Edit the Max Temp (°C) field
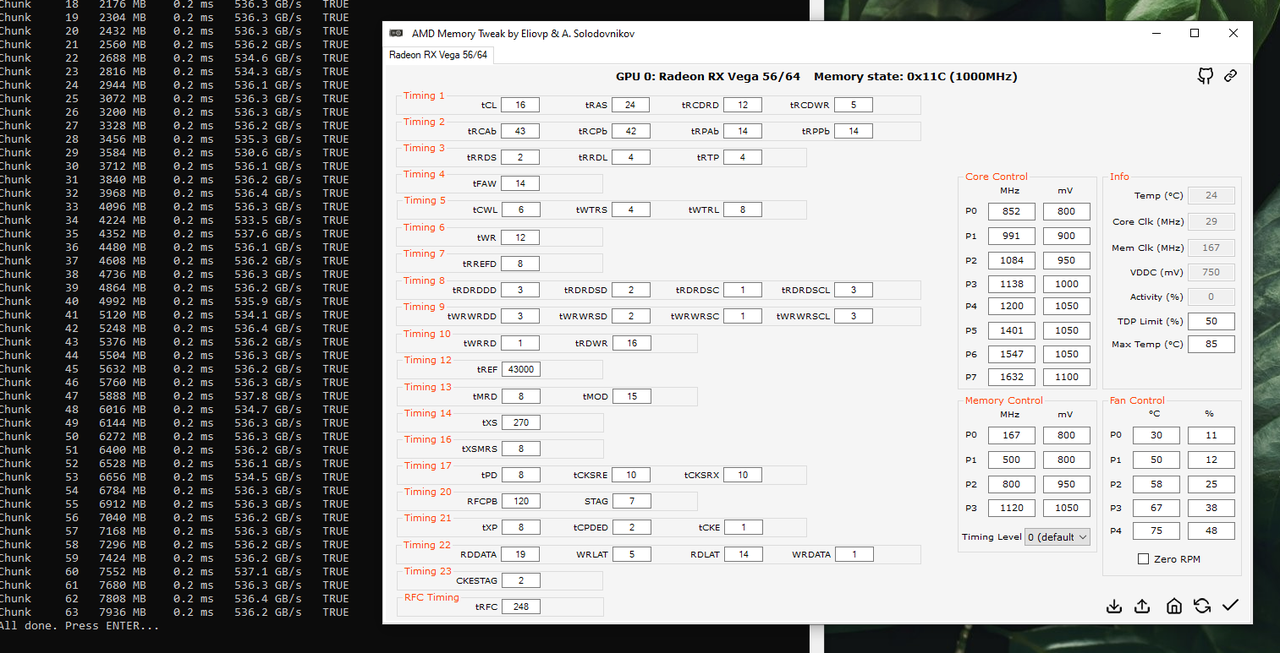Image resolution: width=1280 pixels, height=653 pixels. pyautogui.click(x=1211, y=344)
